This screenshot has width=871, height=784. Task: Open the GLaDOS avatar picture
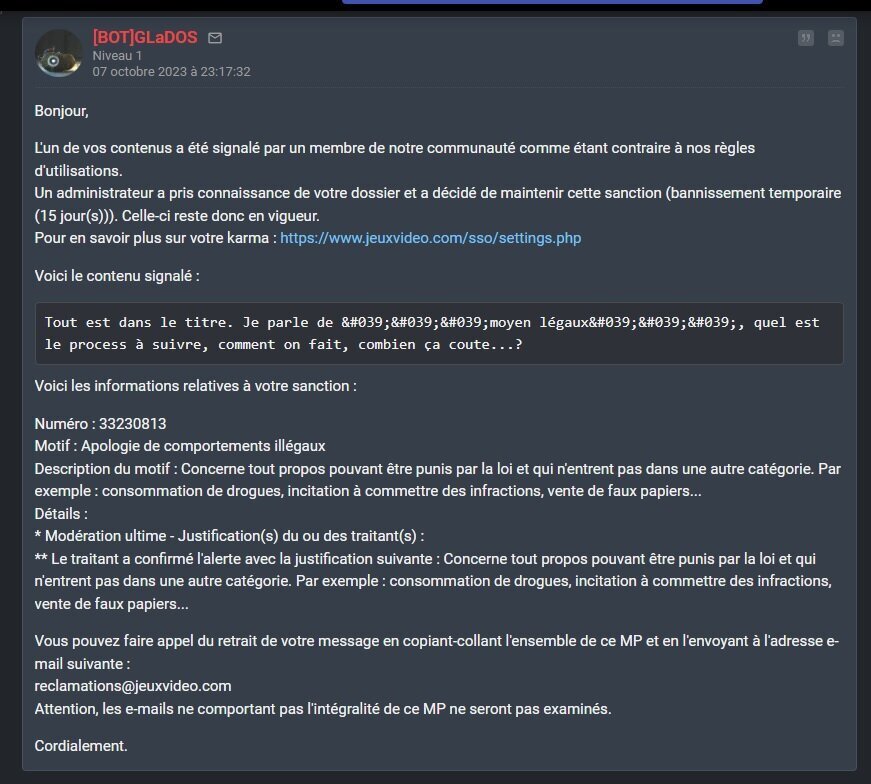[59, 53]
